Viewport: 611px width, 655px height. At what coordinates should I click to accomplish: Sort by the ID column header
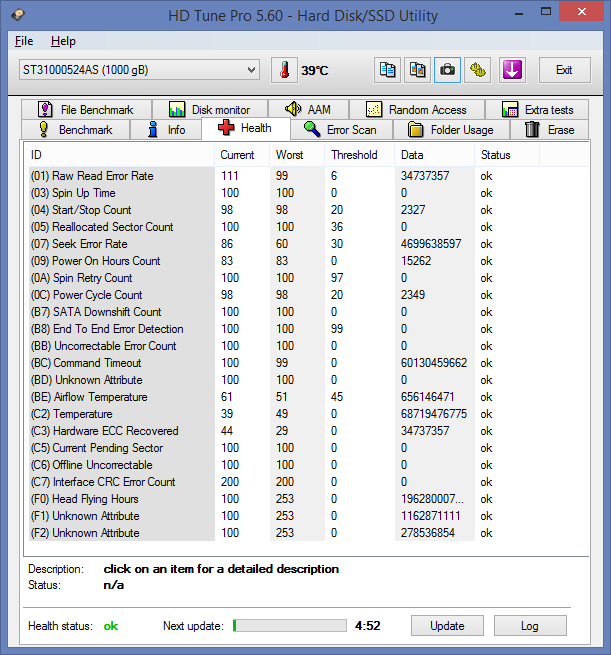(120, 155)
